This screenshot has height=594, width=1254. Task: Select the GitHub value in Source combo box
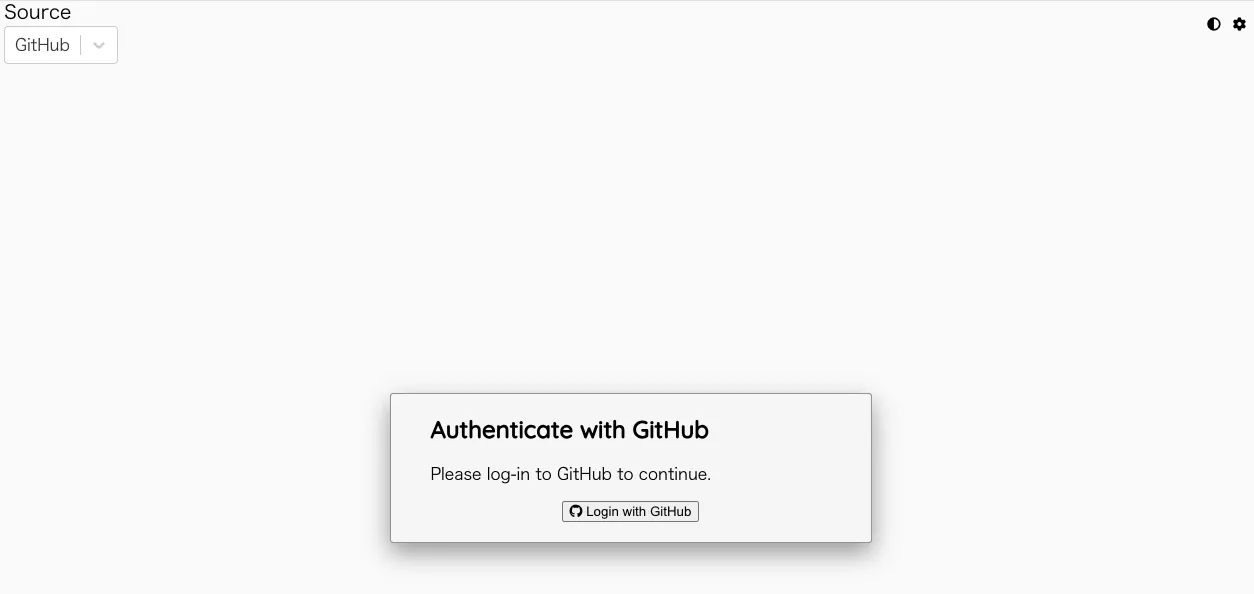click(x=42, y=45)
